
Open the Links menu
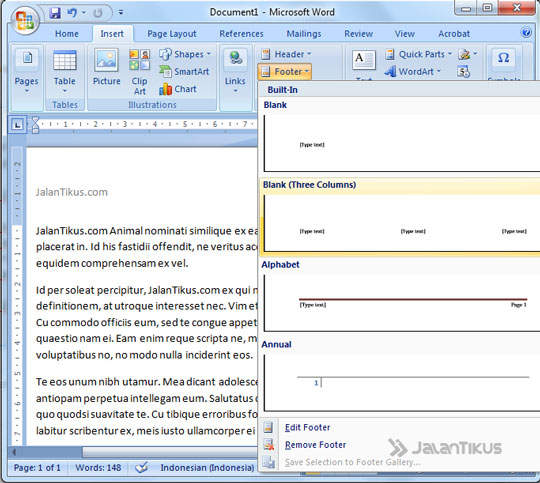236,72
